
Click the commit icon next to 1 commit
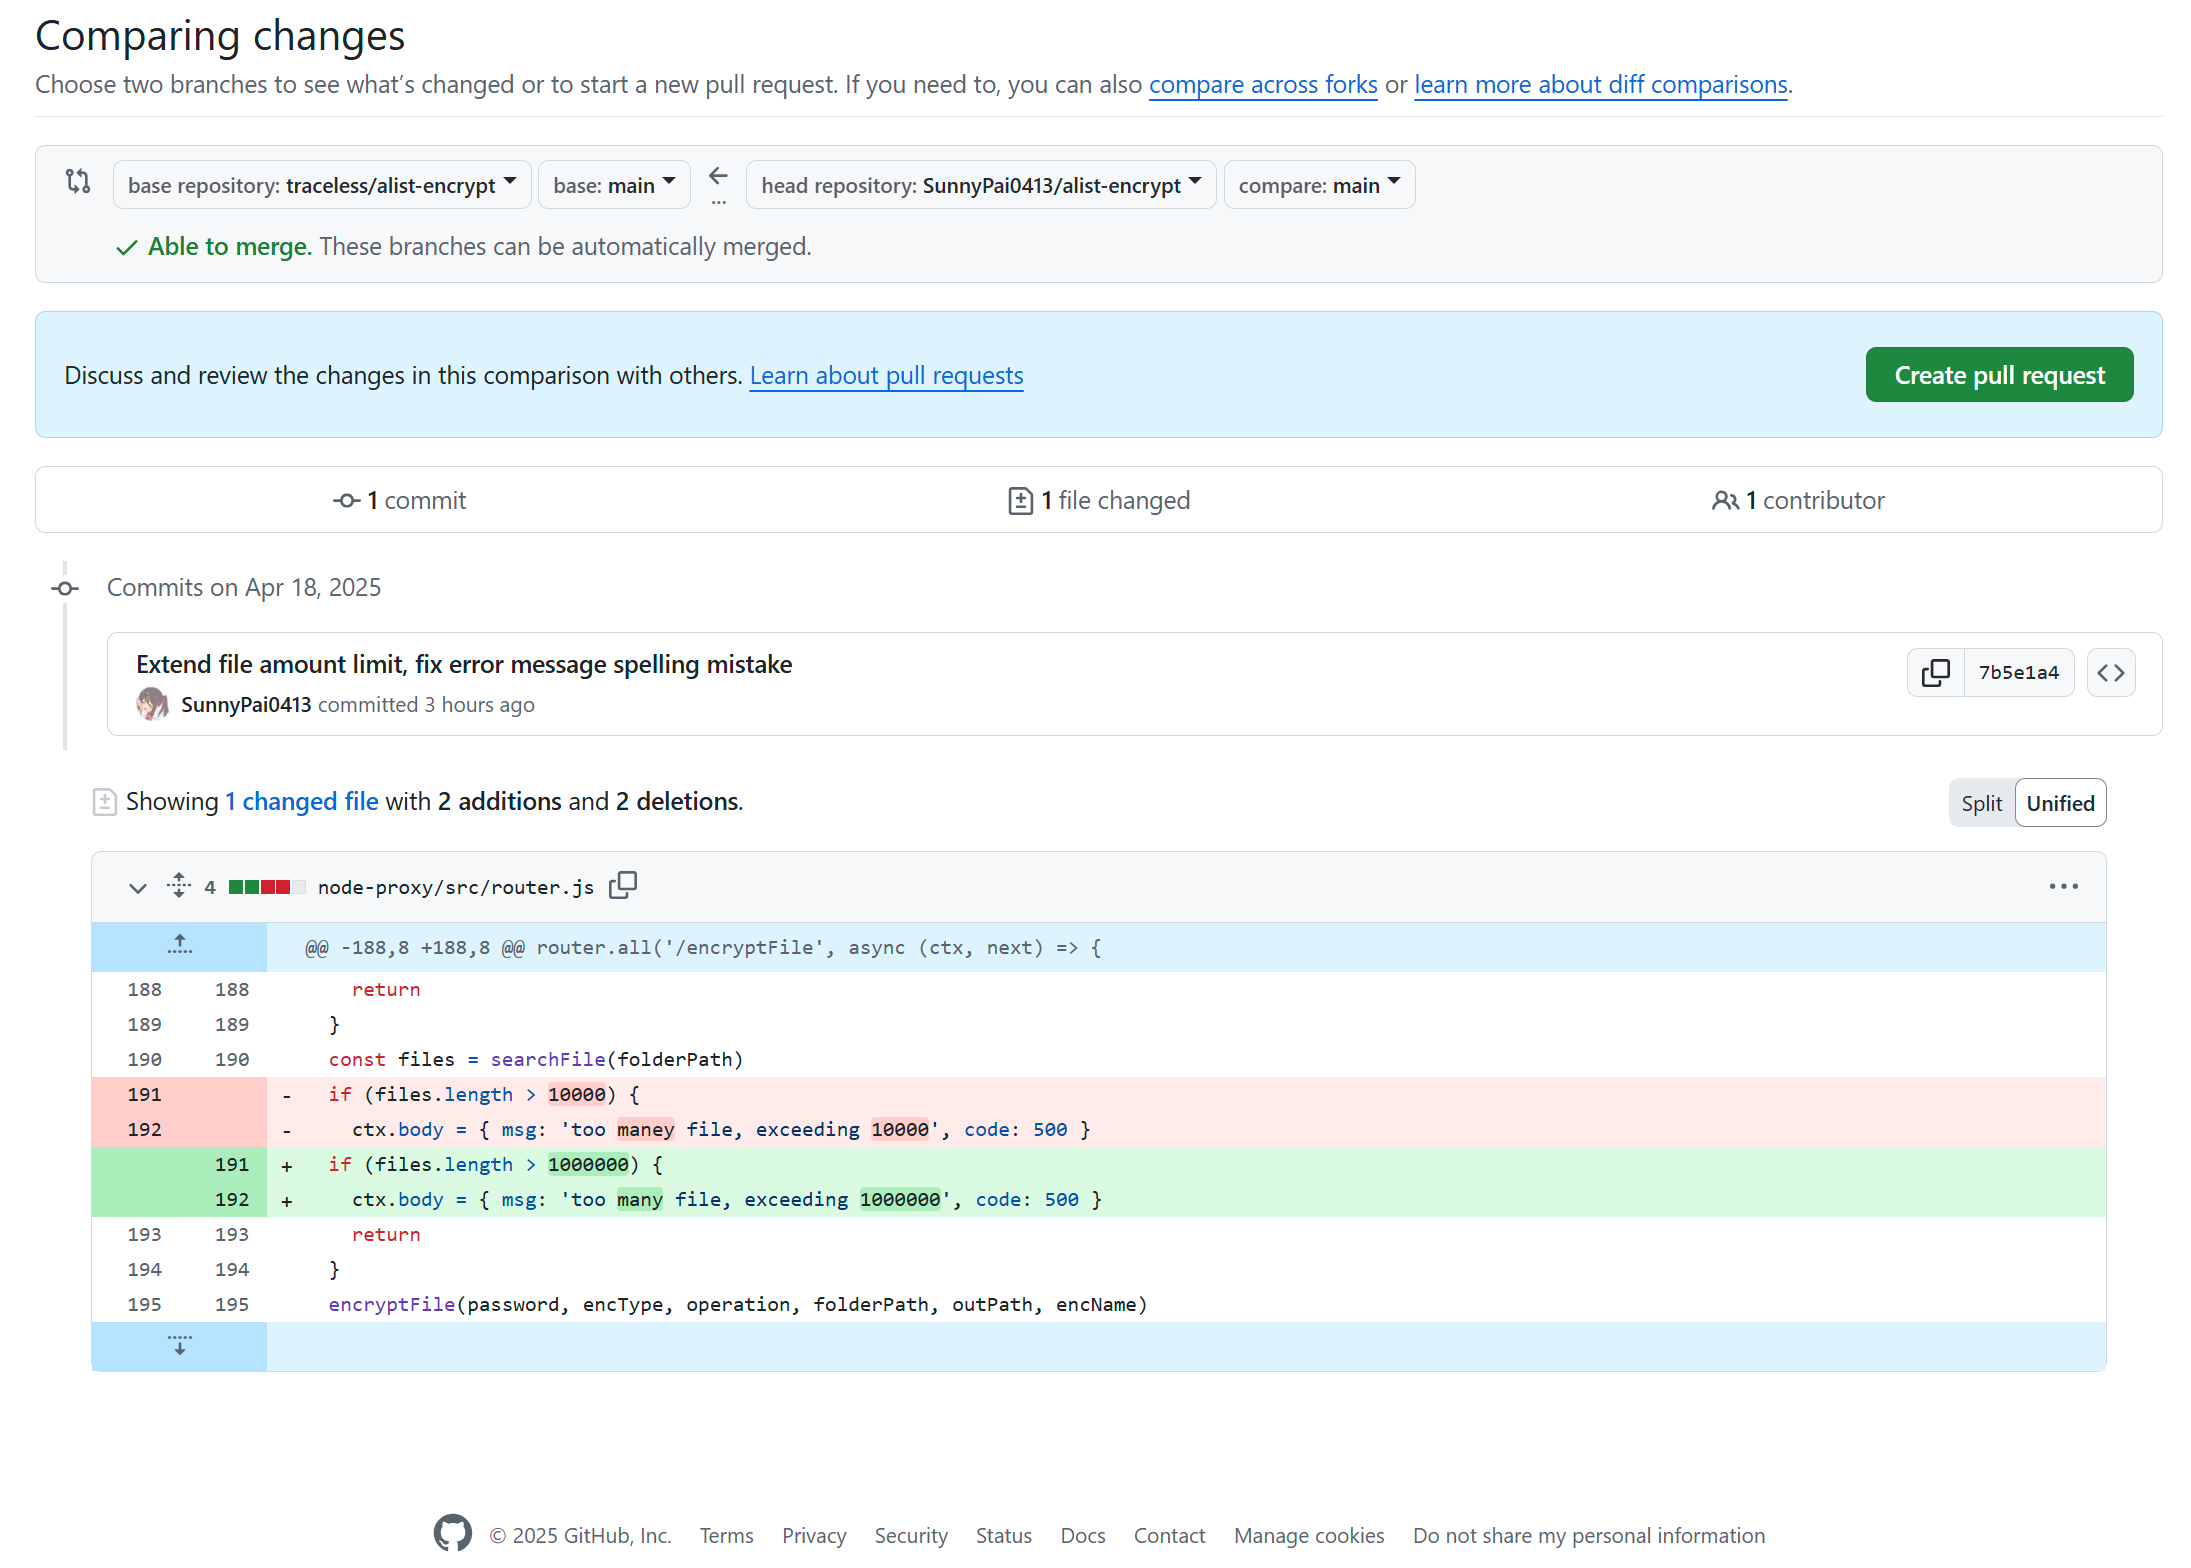[347, 500]
